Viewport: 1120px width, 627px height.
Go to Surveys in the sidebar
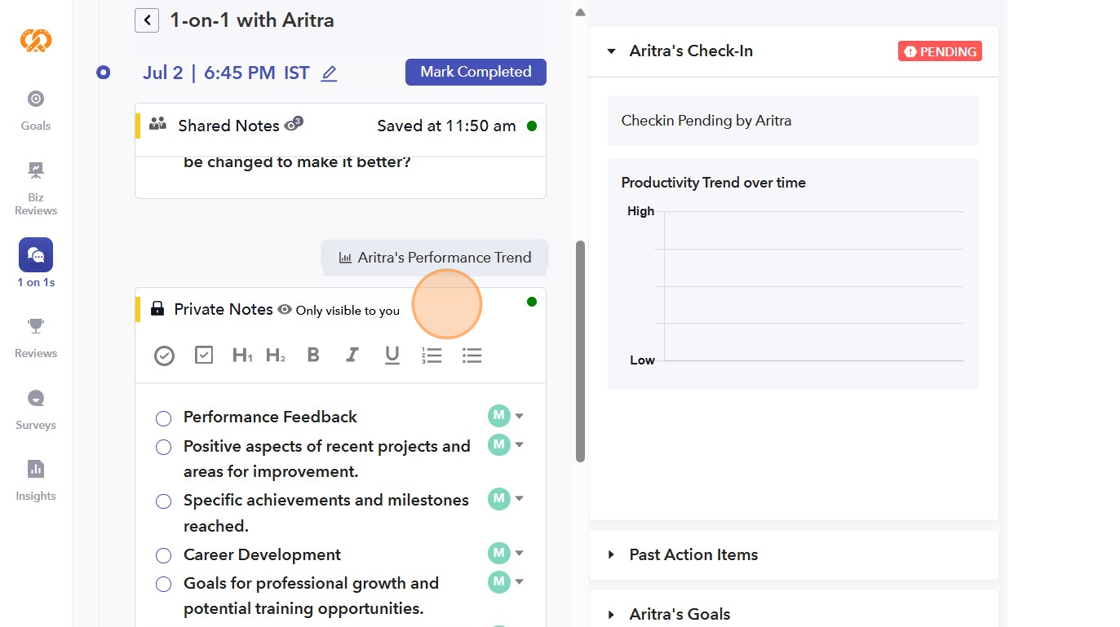(x=36, y=408)
